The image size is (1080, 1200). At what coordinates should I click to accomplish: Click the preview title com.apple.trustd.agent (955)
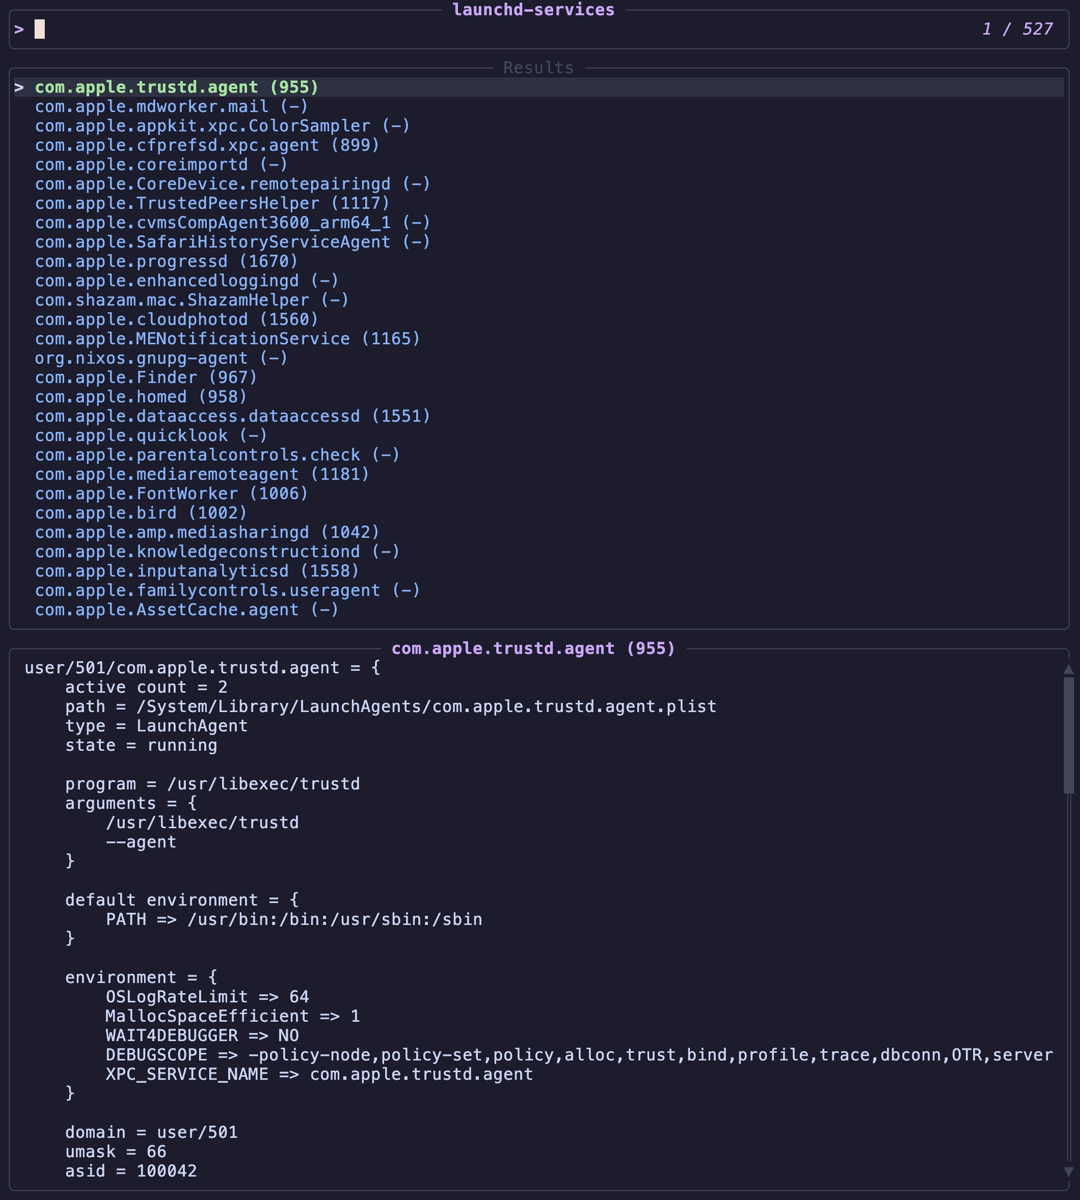[533, 648]
